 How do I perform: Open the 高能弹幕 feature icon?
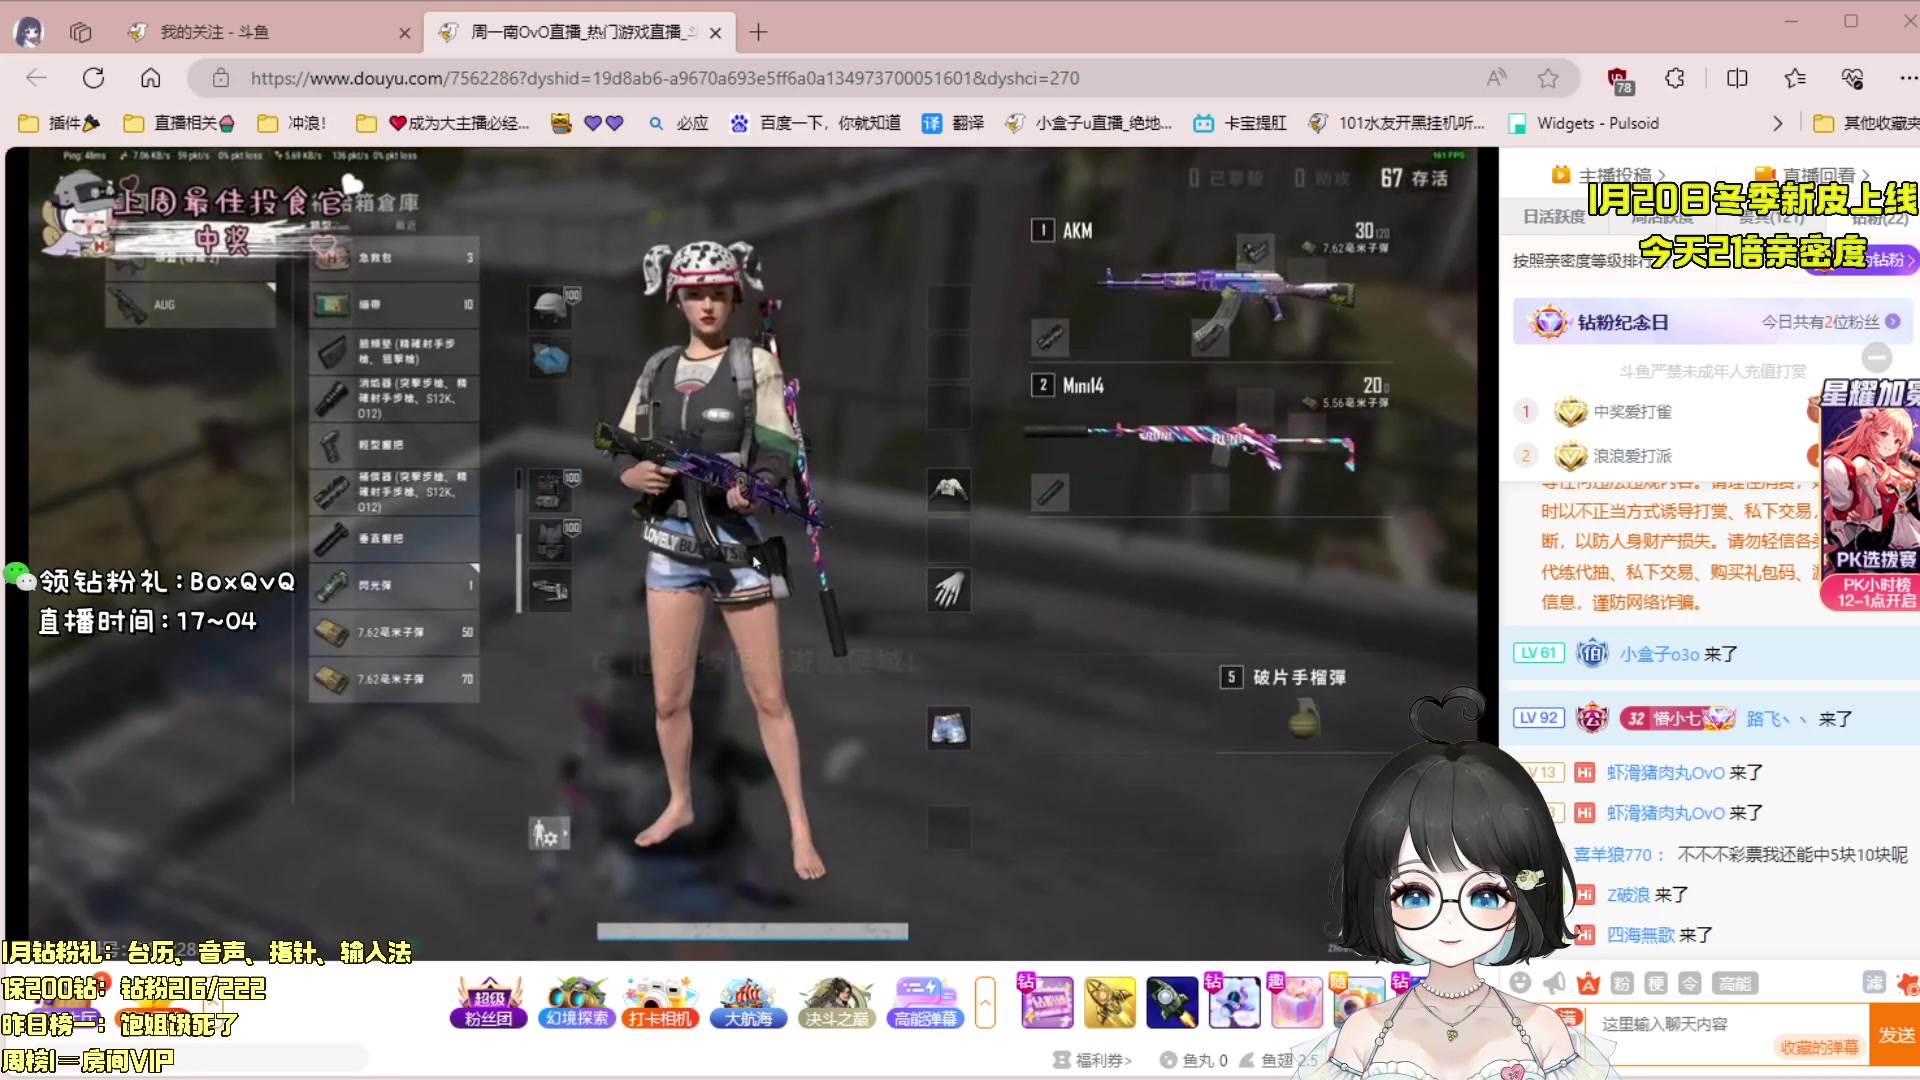click(x=924, y=1000)
